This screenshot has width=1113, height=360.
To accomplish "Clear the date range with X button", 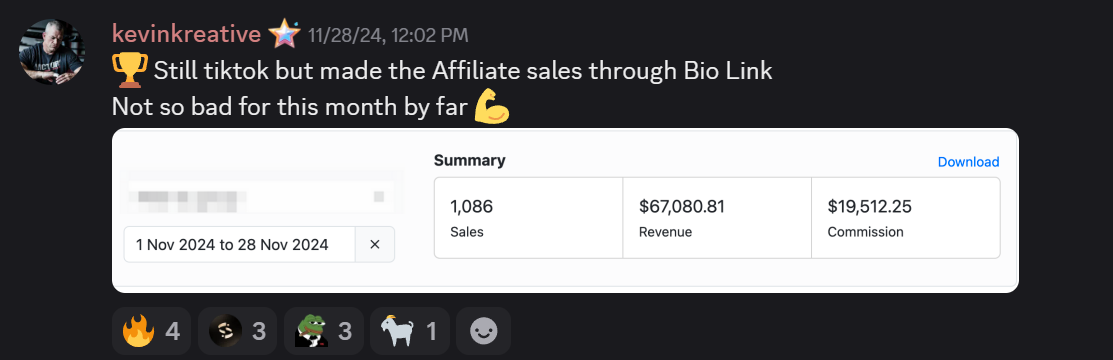I will [375, 244].
